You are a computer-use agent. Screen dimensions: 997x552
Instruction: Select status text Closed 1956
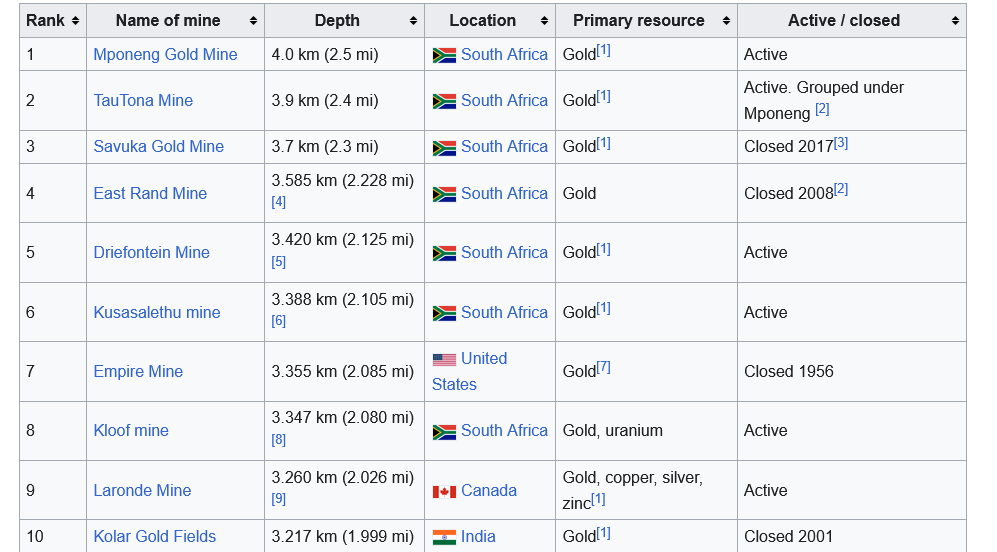pyautogui.click(x=788, y=371)
